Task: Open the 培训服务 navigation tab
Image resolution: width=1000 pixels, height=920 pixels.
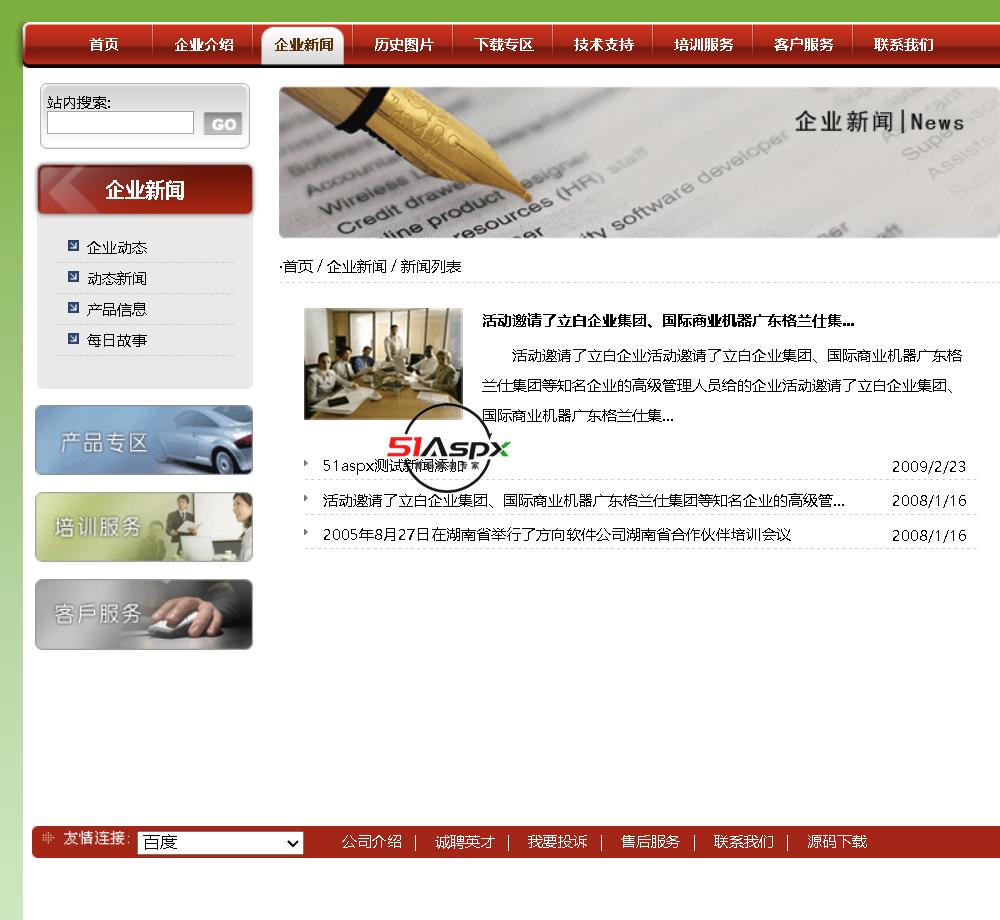Action: [x=703, y=45]
